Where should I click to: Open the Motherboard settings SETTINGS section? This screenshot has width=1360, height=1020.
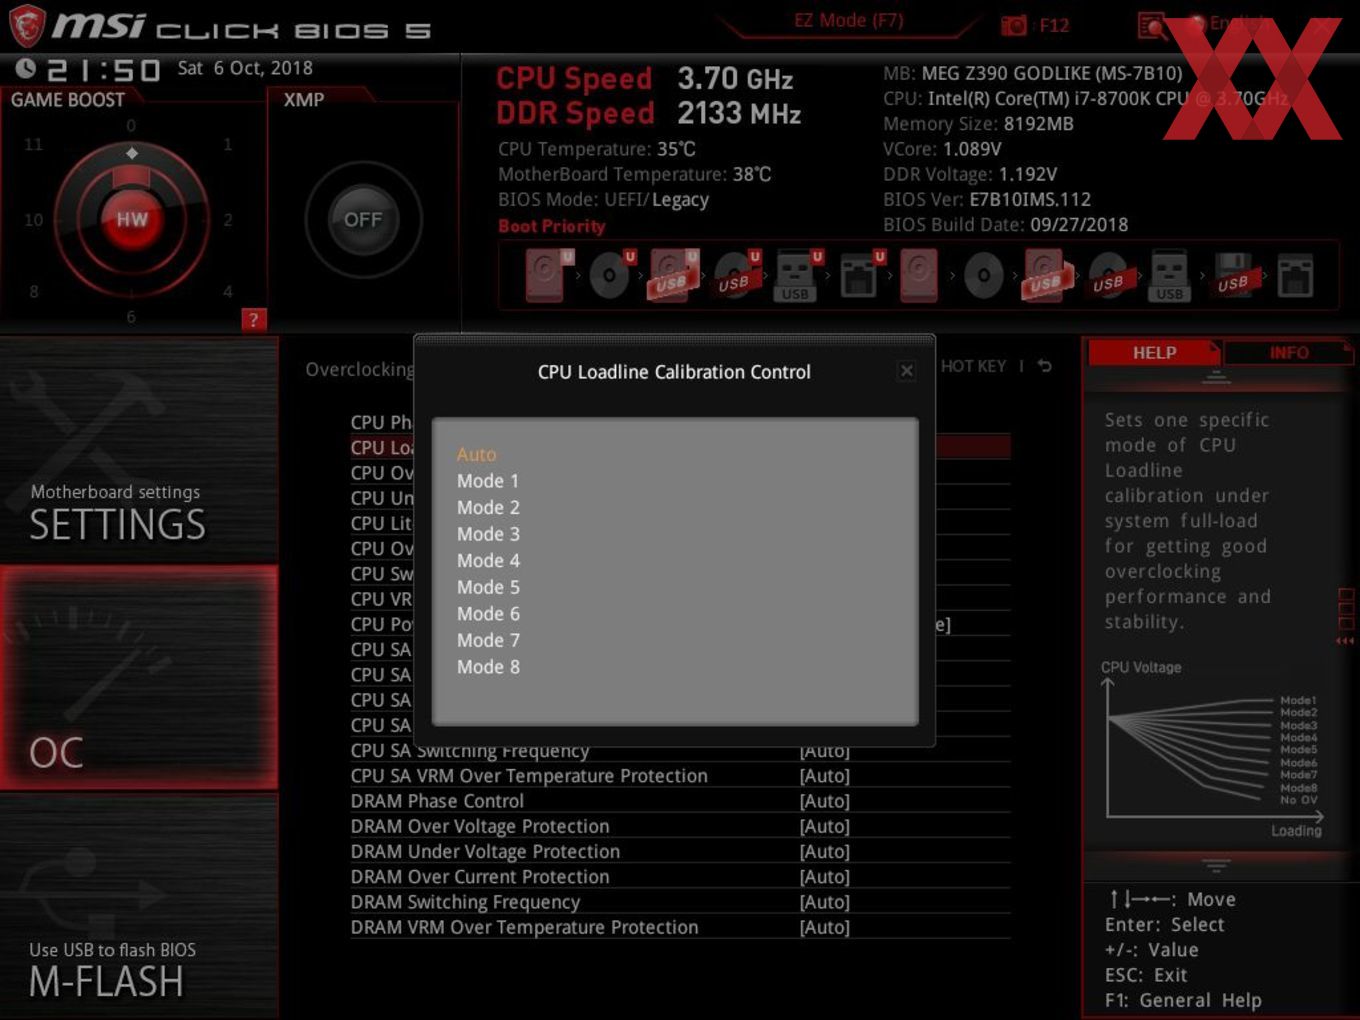pos(139,450)
